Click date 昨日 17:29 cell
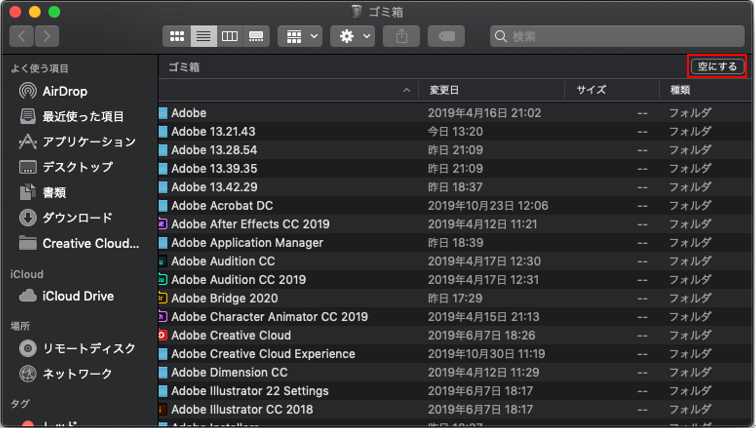The image size is (756, 429). [455, 298]
